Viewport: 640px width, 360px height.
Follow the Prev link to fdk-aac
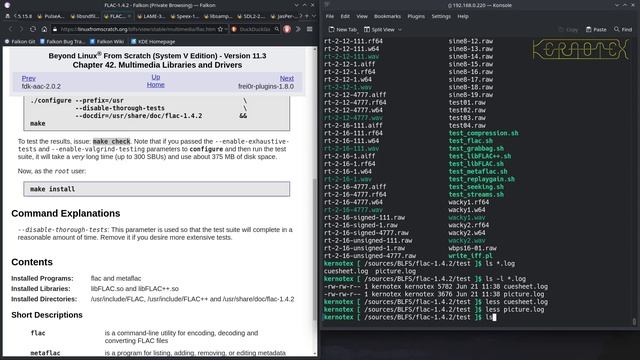click(29, 78)
